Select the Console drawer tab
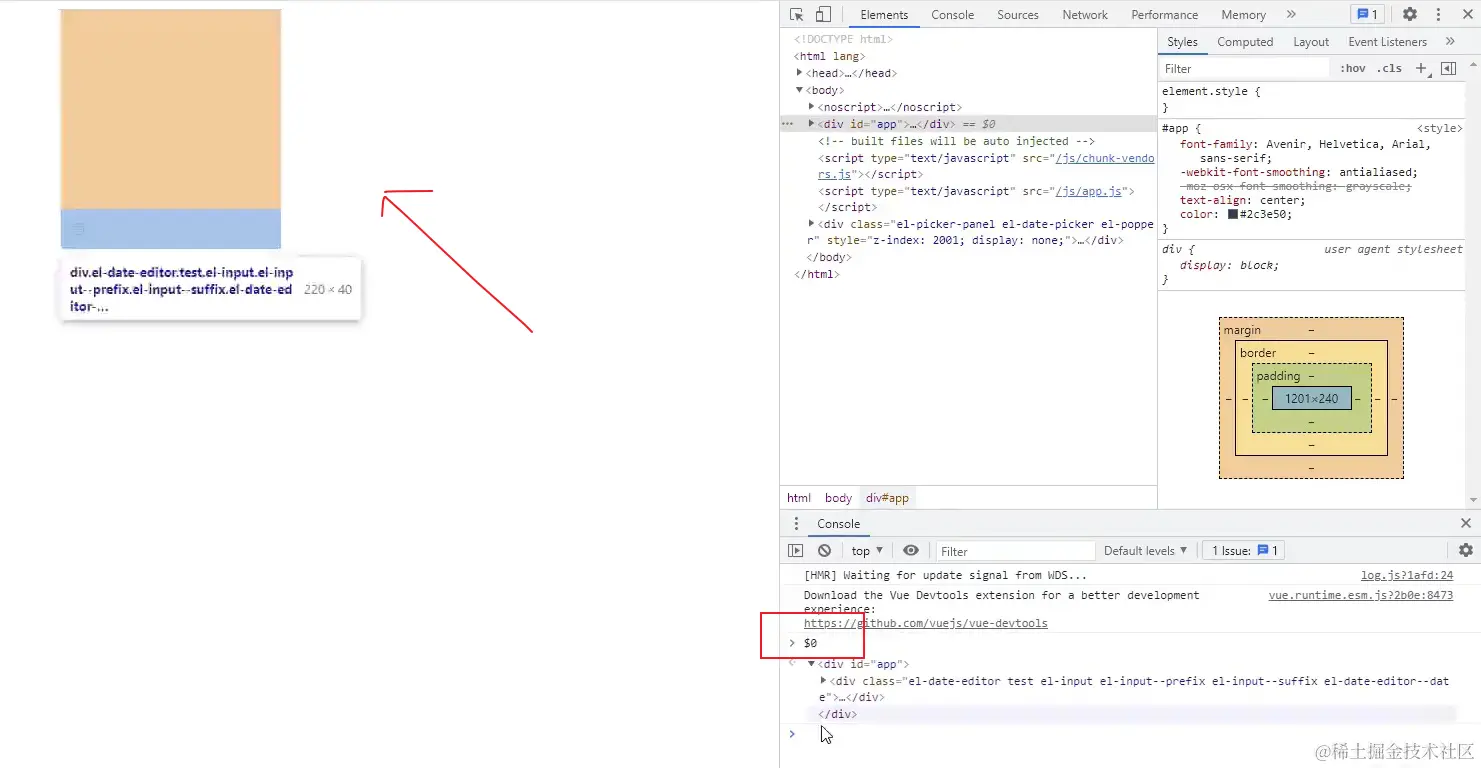Image resolution: width=1481 pixels, height=768 pixels. (838, 524)
